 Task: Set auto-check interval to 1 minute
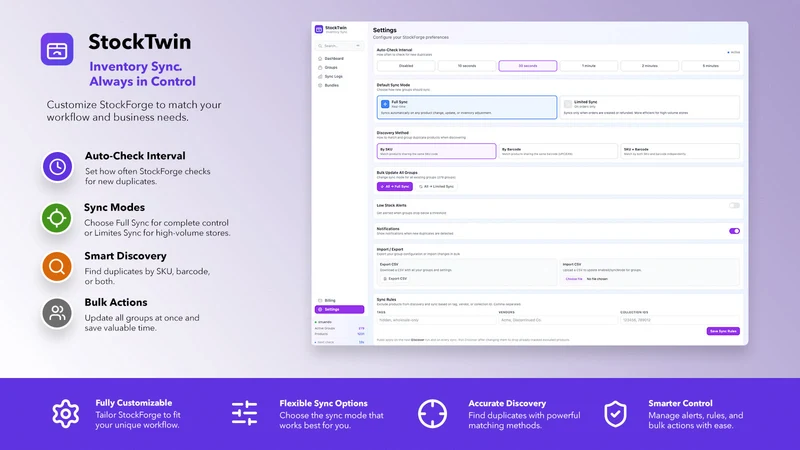(x=589, y=66)
